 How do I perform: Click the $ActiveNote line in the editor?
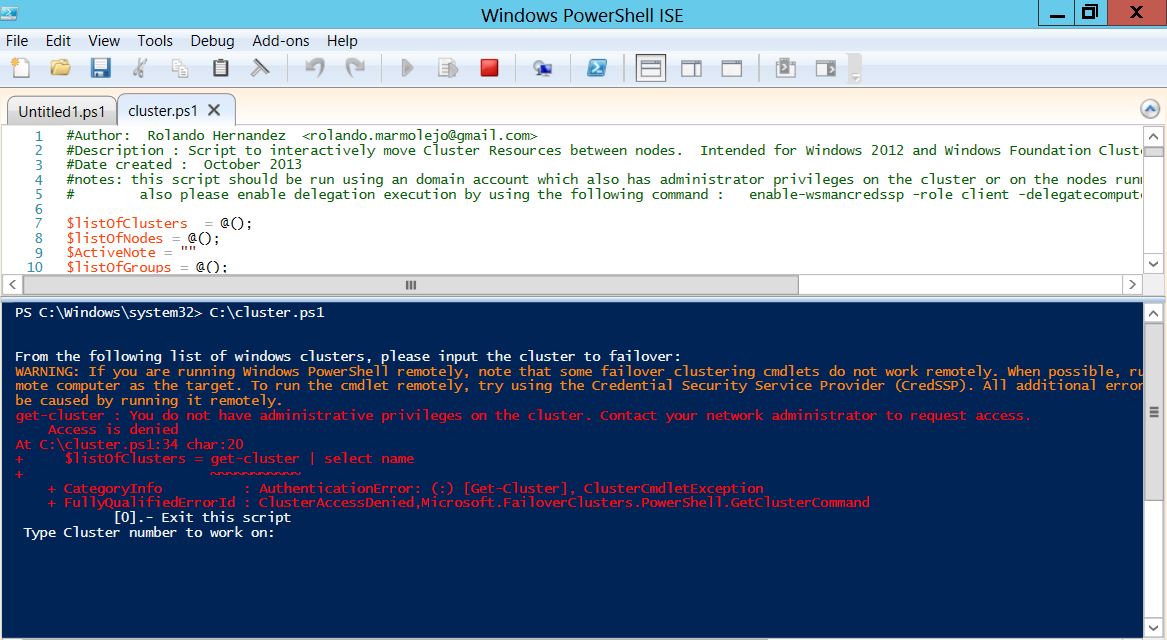pyautogui.click(x=131, y=252)
